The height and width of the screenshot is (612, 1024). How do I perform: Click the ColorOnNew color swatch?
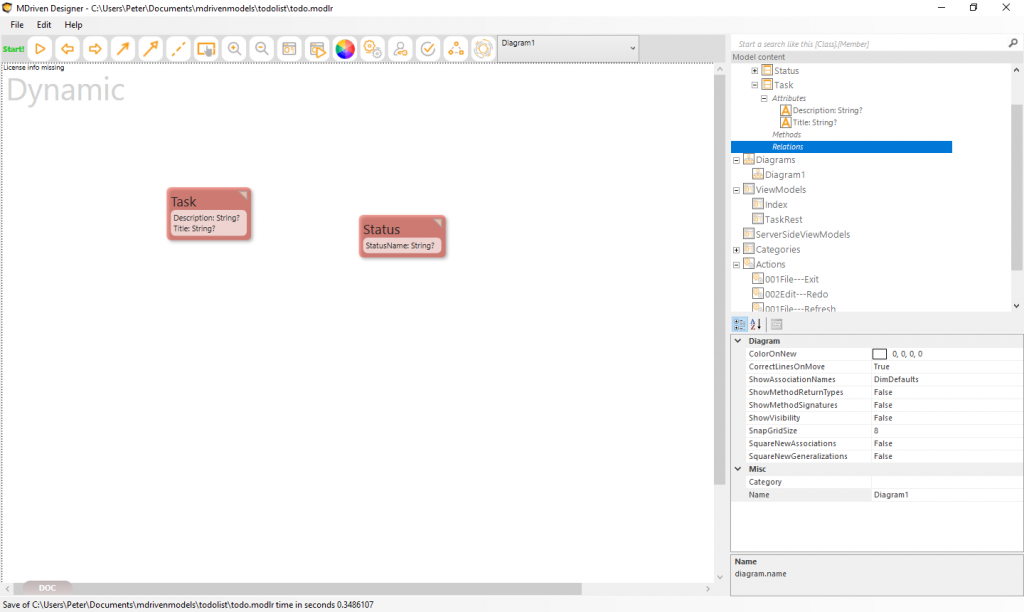880,354
